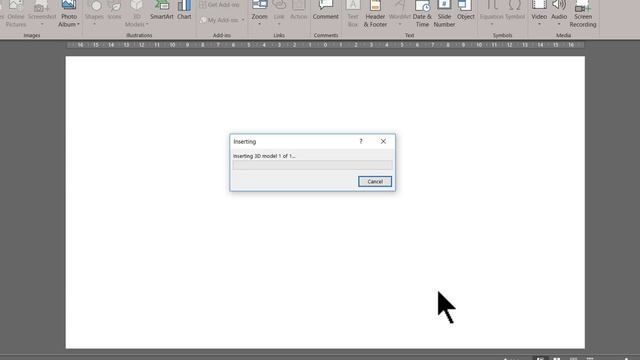The width and height of the screenshot is (640, 360).
Task: Insert a SmartArt graphic
Action: (x=162, y=11)
